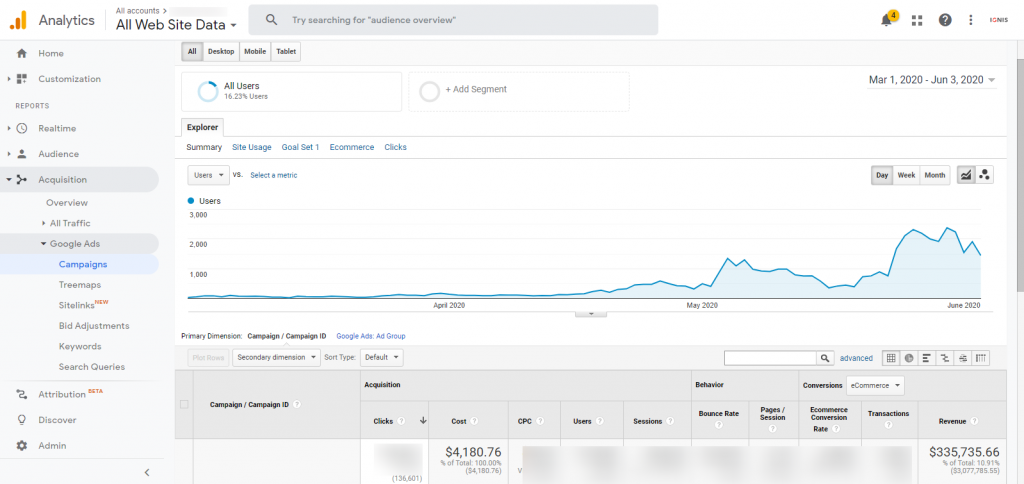
Task: Check the select-all rows checkbox
Action: pos(183,405)
